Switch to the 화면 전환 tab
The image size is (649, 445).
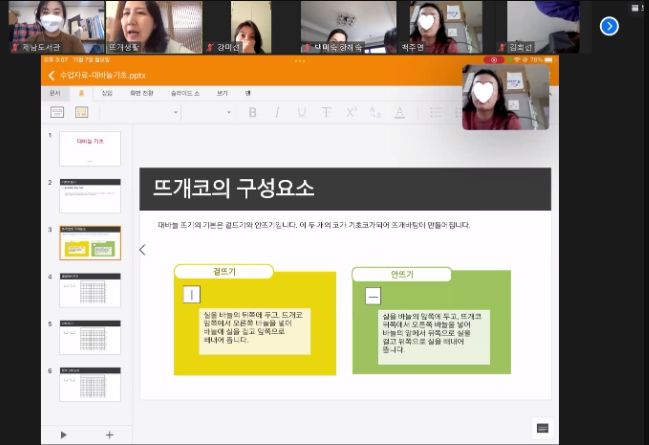click(142, 93)
